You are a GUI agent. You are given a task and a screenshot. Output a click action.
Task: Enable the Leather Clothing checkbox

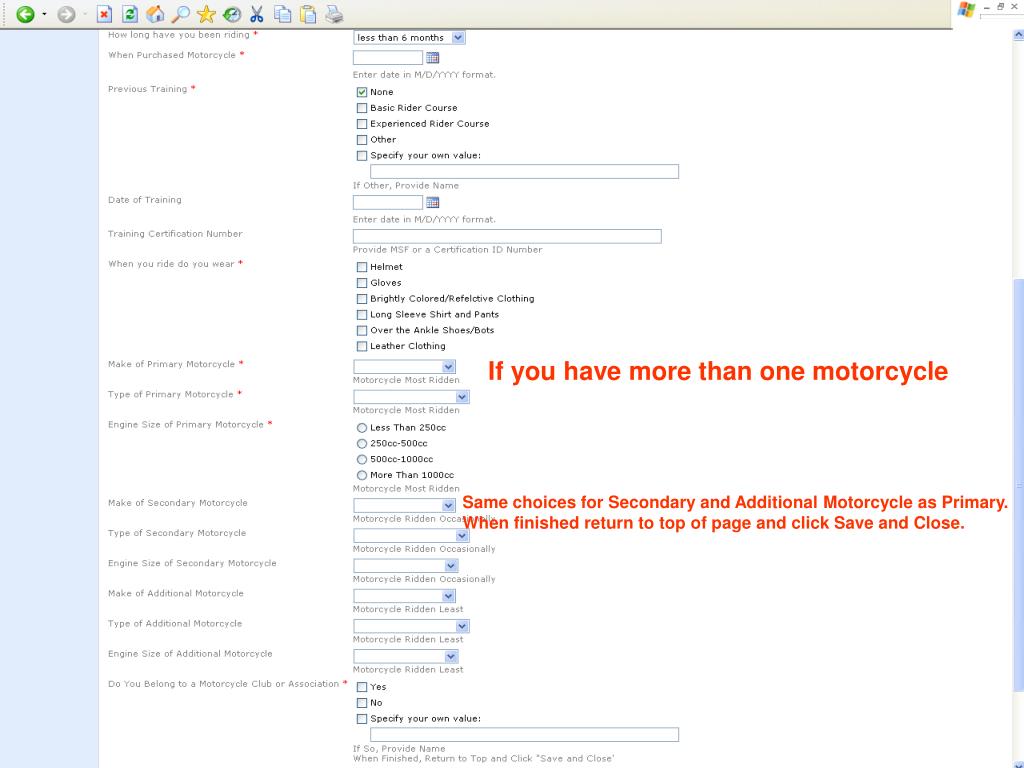coord(362,346)
